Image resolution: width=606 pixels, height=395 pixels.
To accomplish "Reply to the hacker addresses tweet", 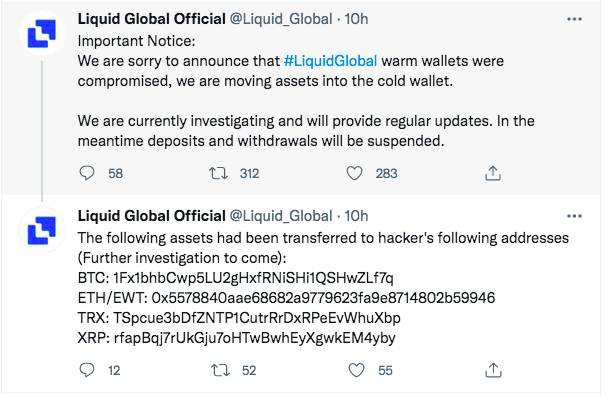I will (x=87, y=370).
